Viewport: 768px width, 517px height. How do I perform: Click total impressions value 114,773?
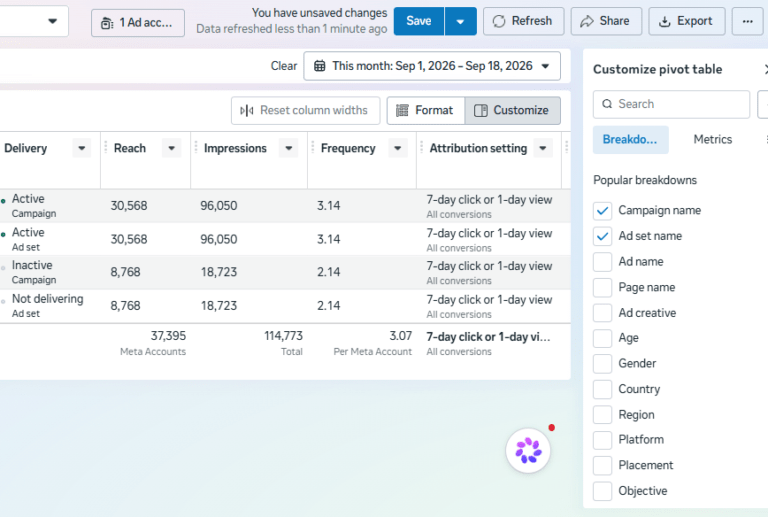284,336
